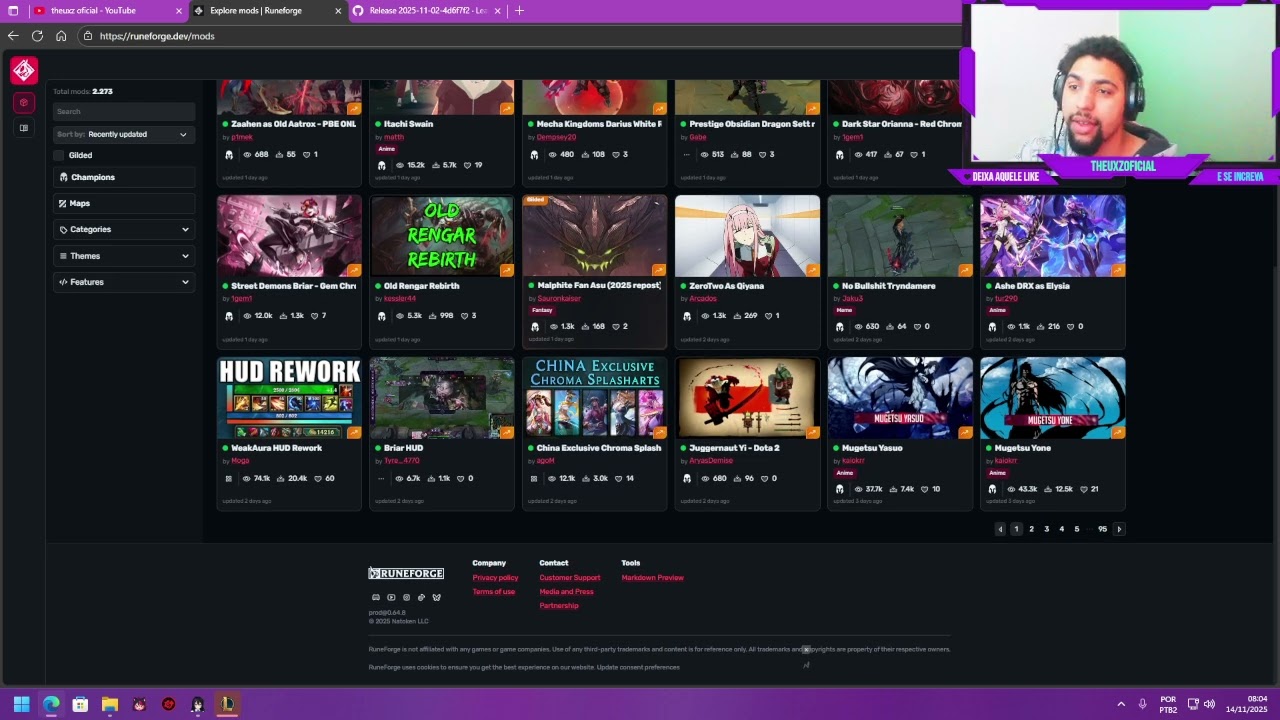
Task: Open the Sort by Recently updated dropdown
Action: click(x=124, y=134)
